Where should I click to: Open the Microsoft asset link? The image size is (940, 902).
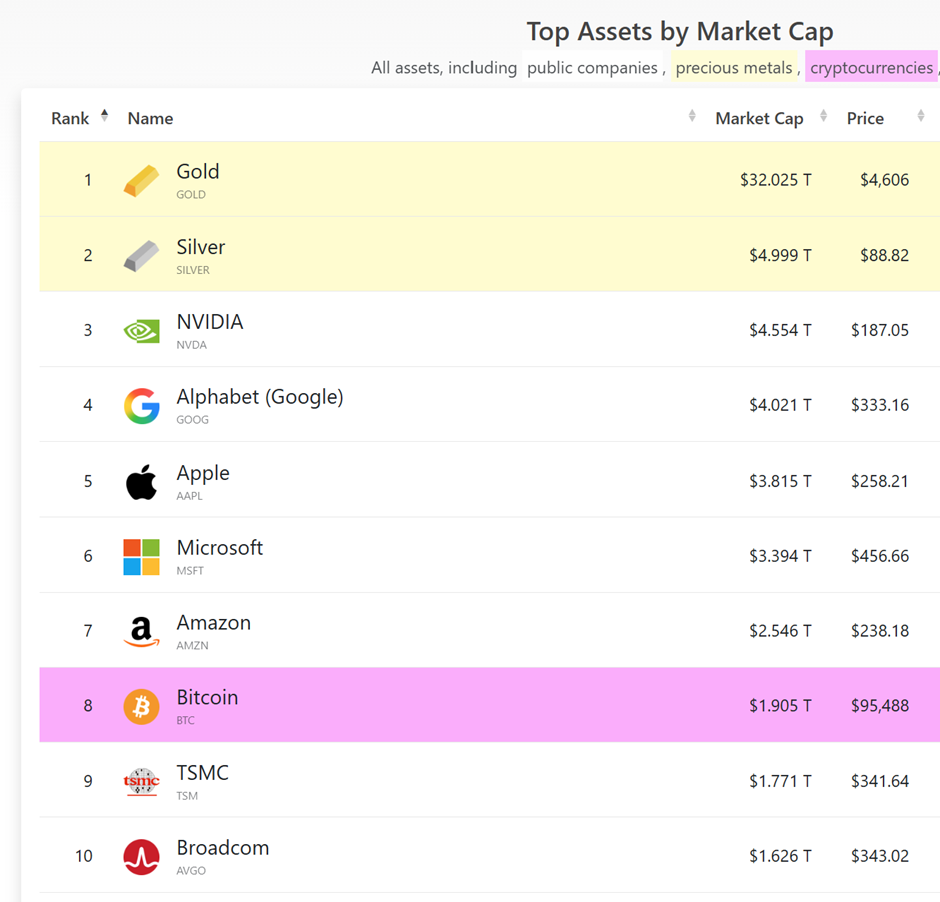pos(219,548)
